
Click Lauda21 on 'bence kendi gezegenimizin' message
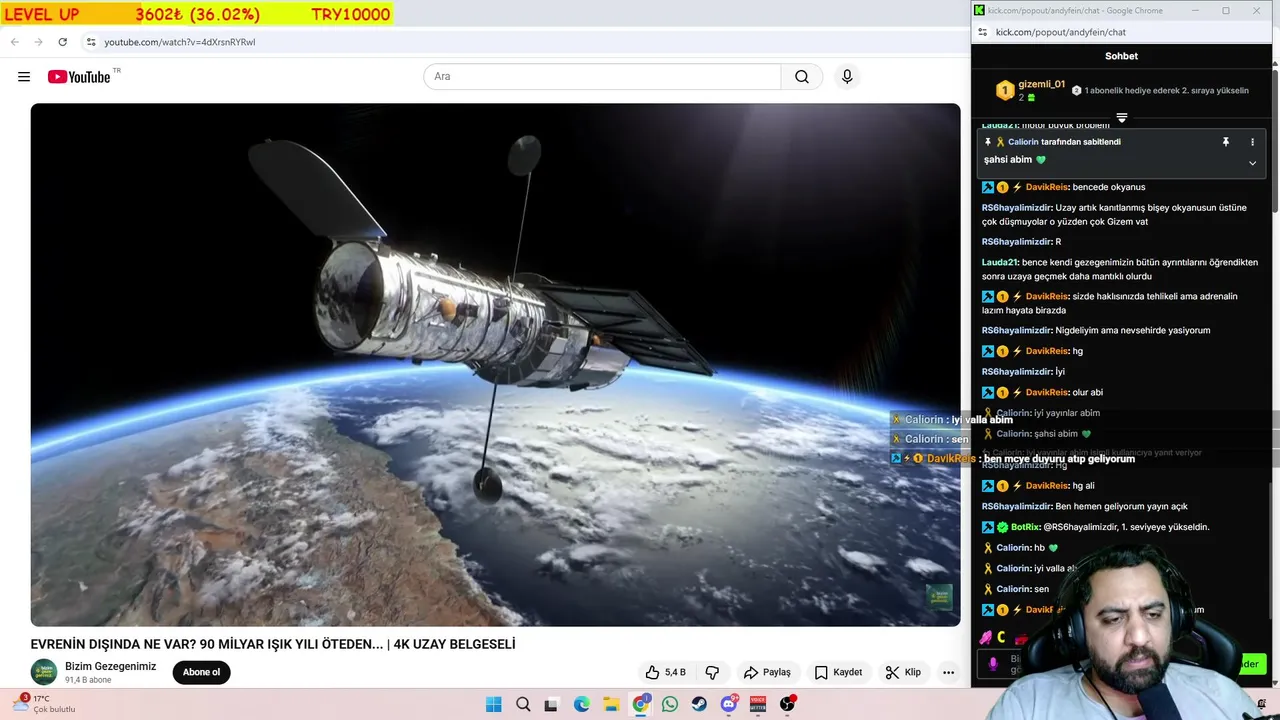tap(1000, 262)
